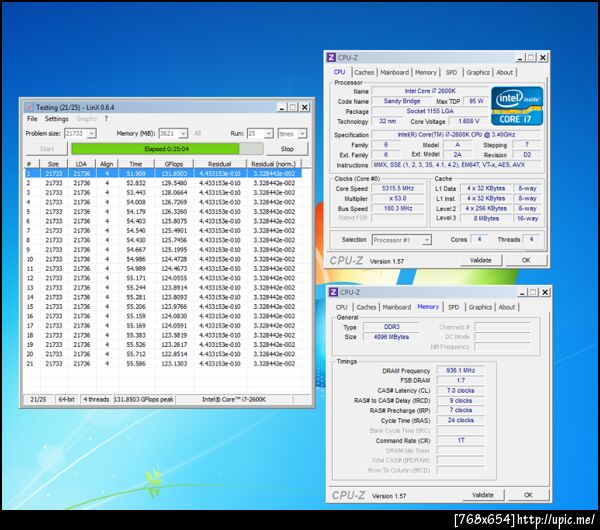Image resolution: width=600 pixels, height=530 pixels.
Task: Open About tab in upper CPU-Z window
Action: (504, 72)
